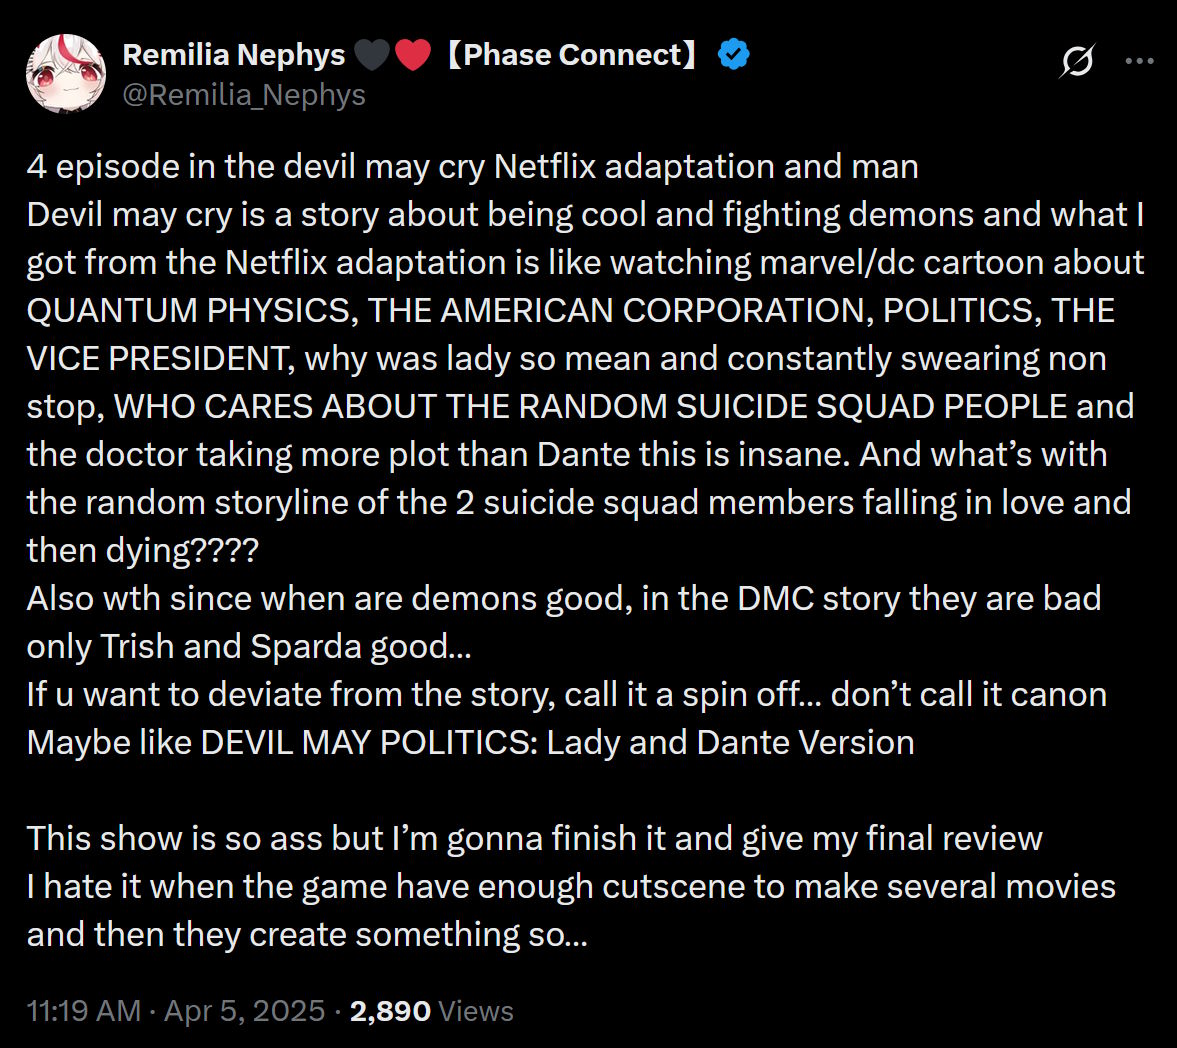Click the QUANTUM PHYSICS text line
Screen dimensions: 1177x1048
coord(571,311)
